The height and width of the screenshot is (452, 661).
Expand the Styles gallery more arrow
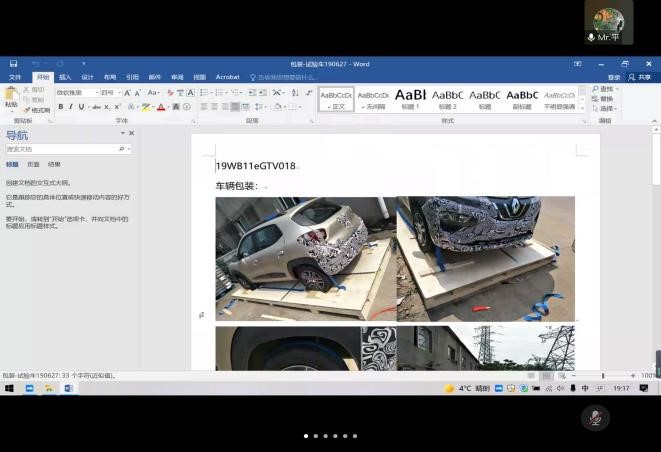pos(583,109)
